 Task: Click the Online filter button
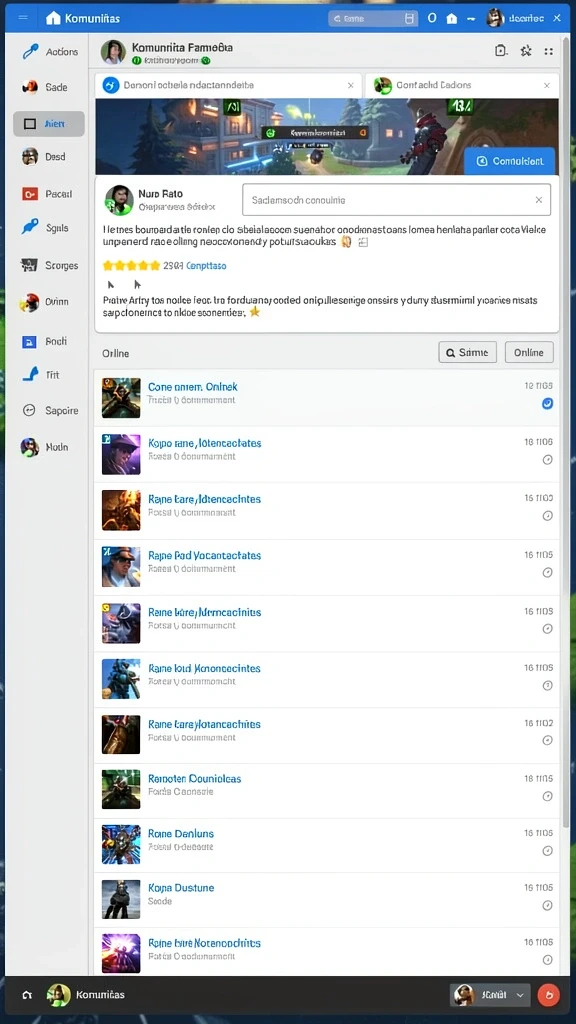tap(529, 353)
